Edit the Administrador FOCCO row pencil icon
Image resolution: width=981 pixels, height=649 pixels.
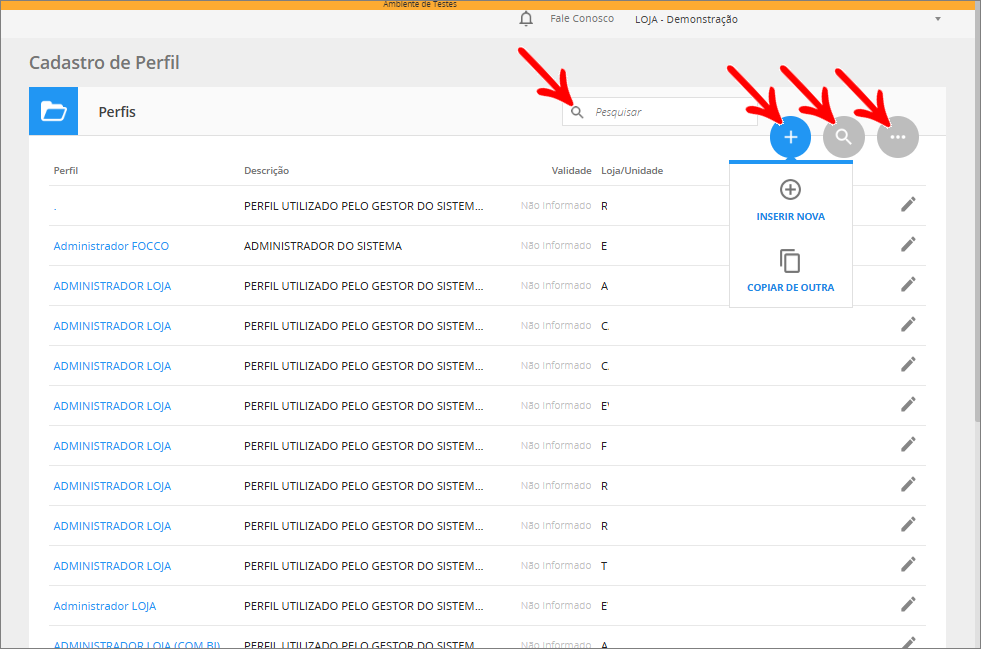coord(908,244)
